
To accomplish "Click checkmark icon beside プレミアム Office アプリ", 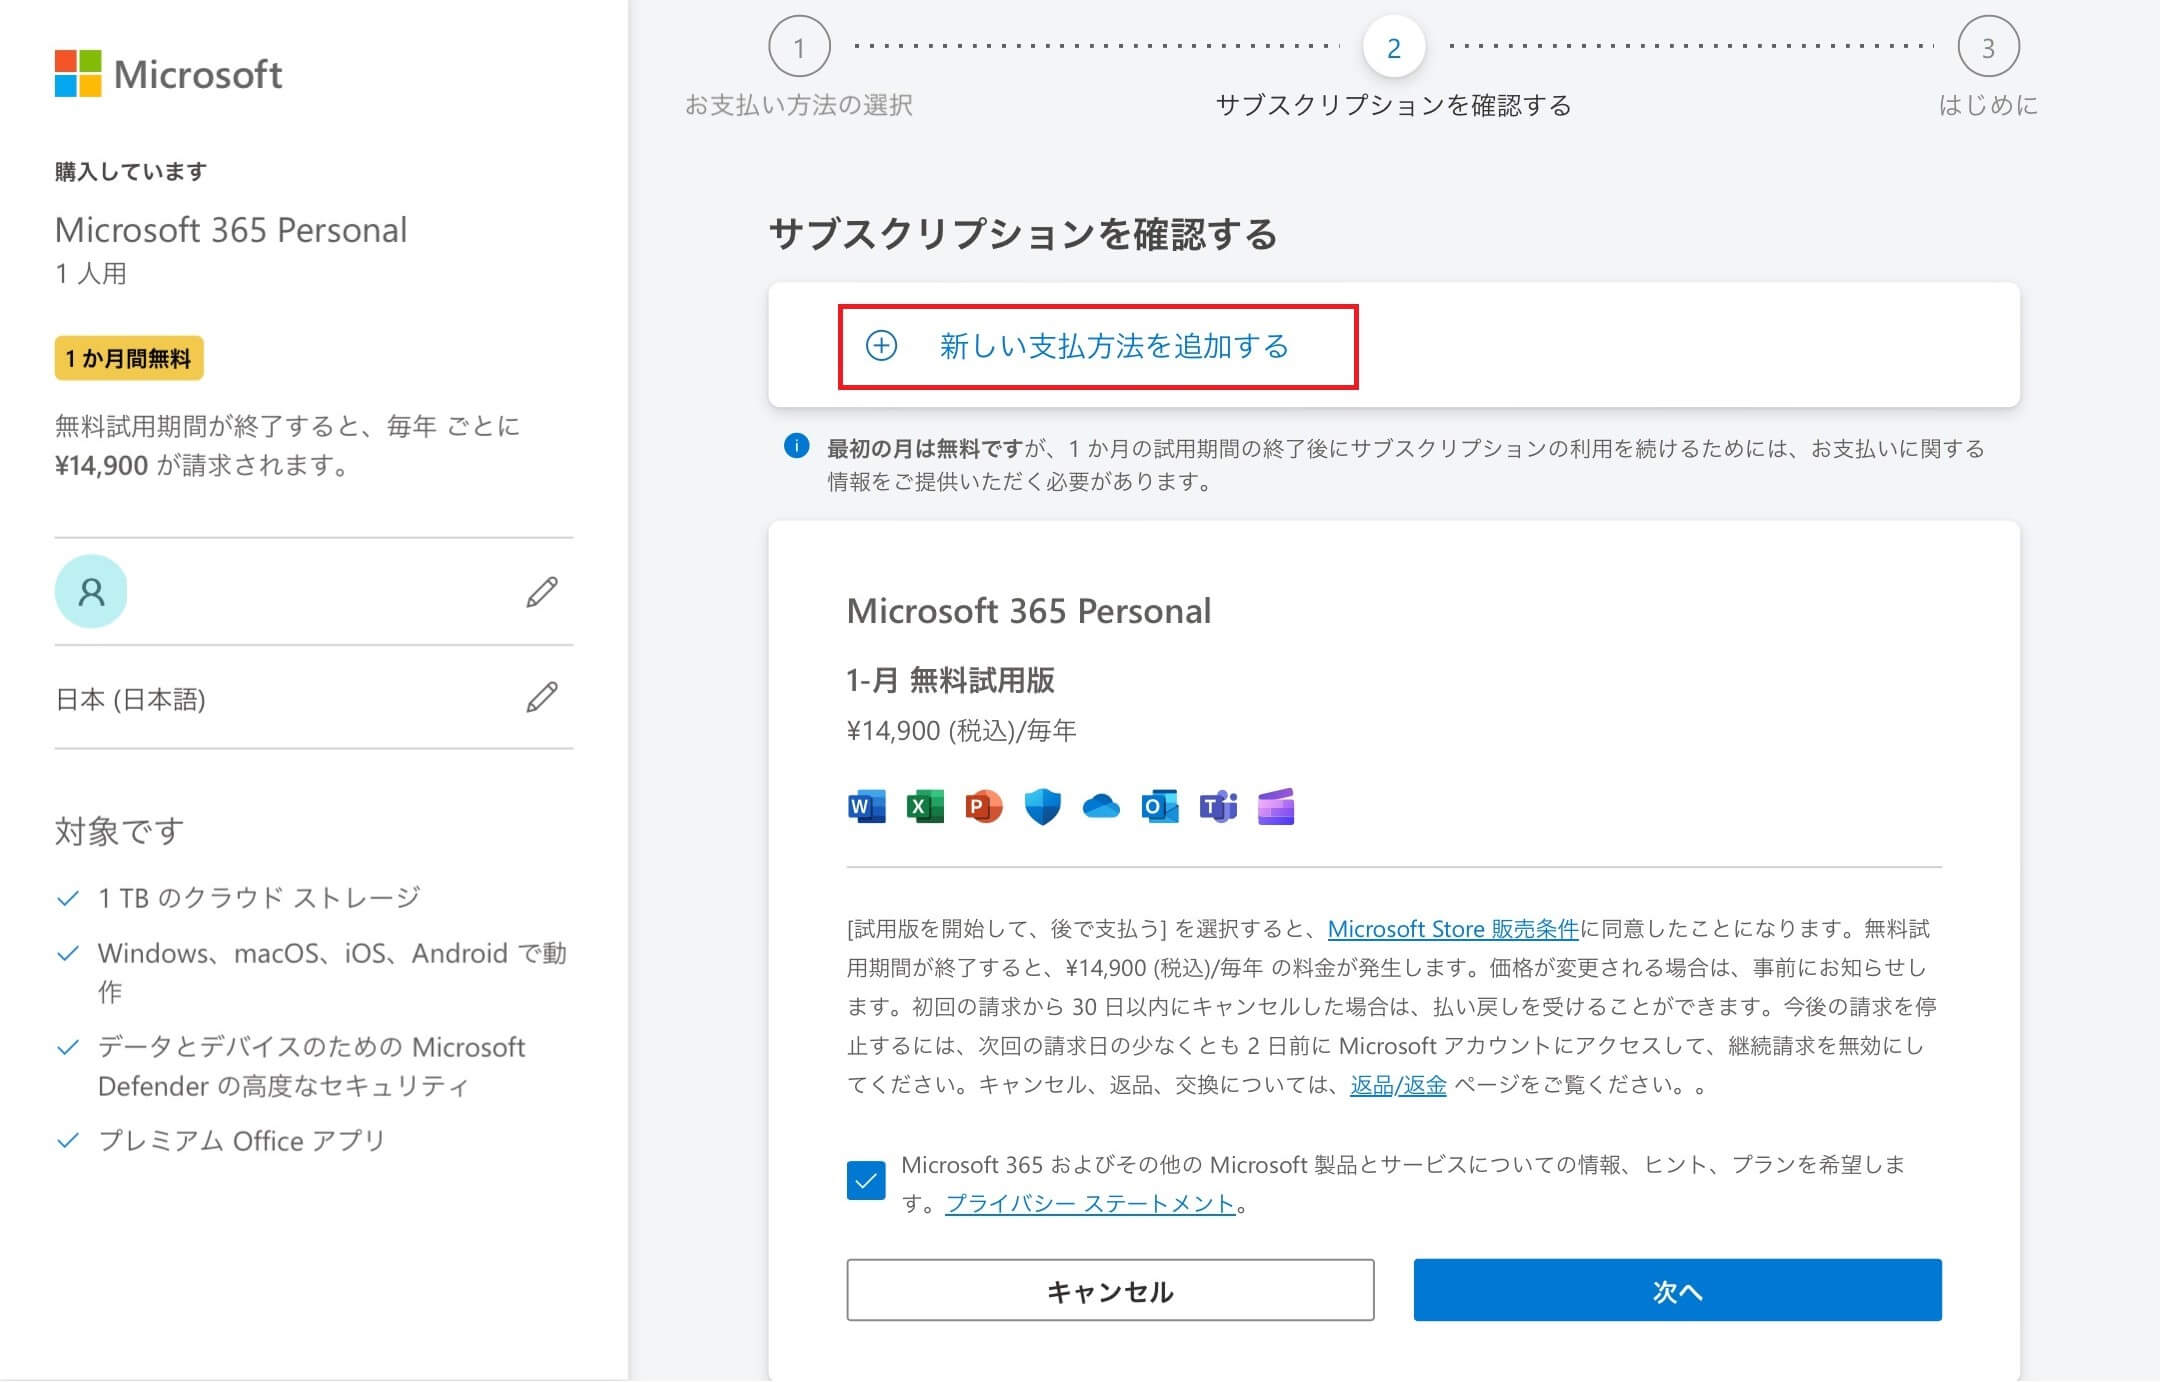I will point(68,1141).
